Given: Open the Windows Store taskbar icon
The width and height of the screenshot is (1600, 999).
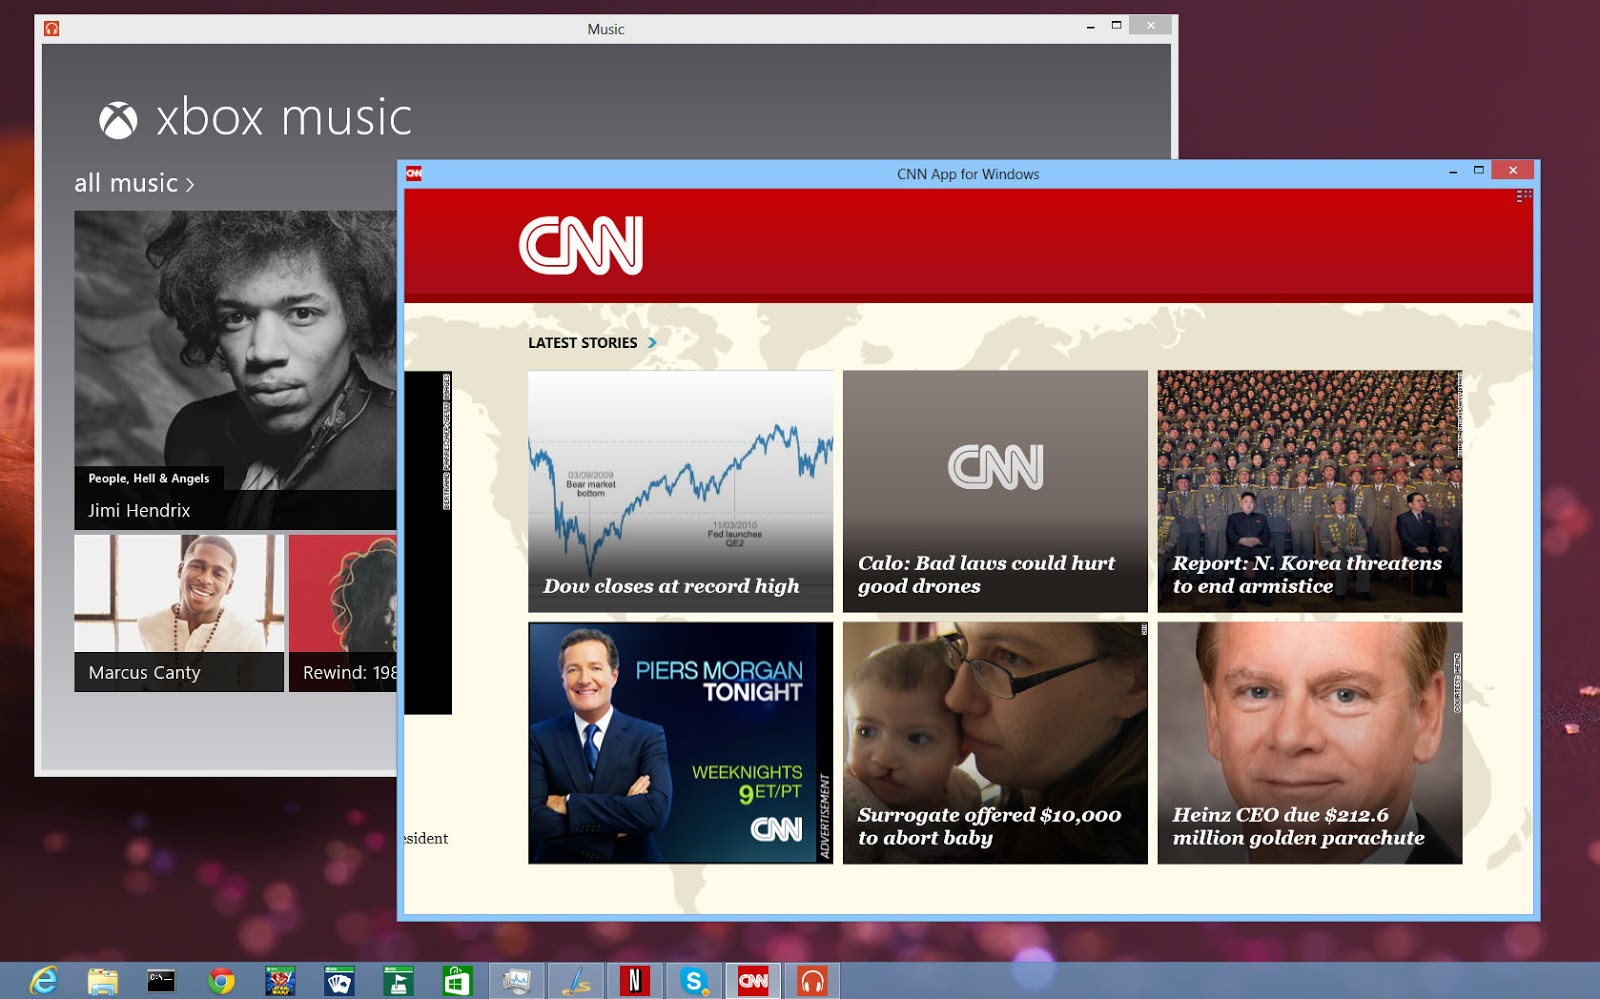Looking at the screenshot, I should [457, 981].
